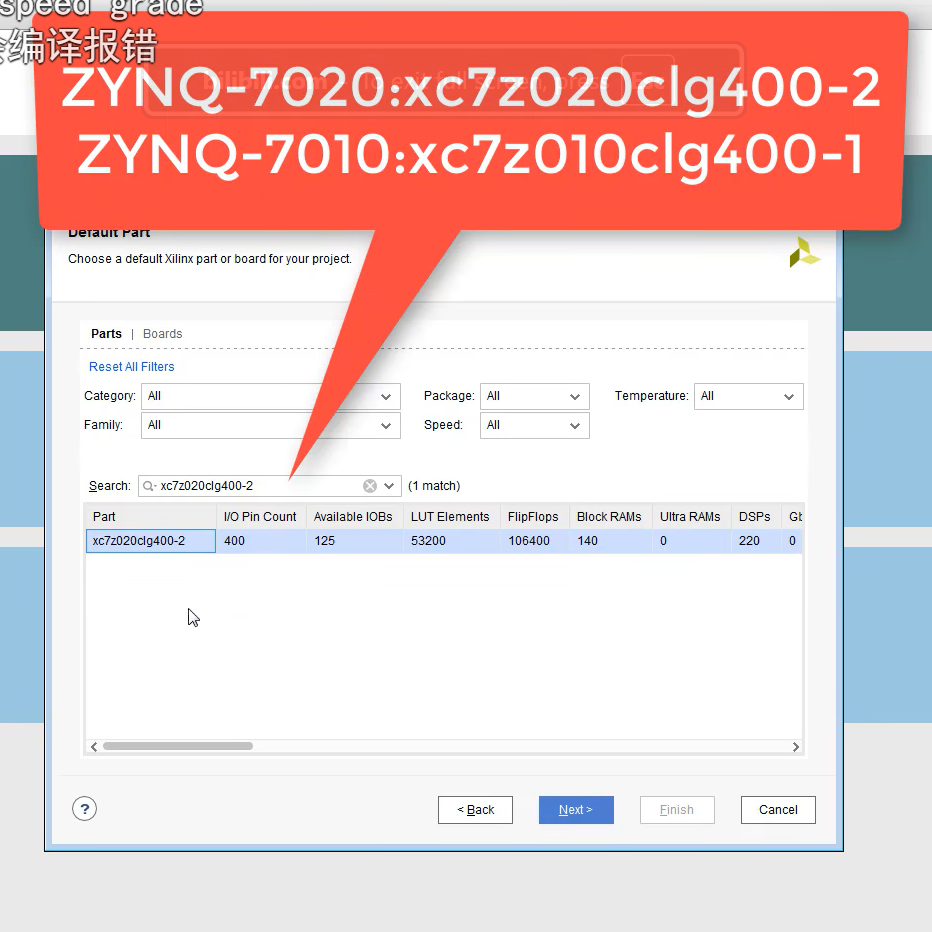The width and height of the screenshot is (932, 932).
Task: Click LUT value 53200 cell
Action: tap(451, 541)
